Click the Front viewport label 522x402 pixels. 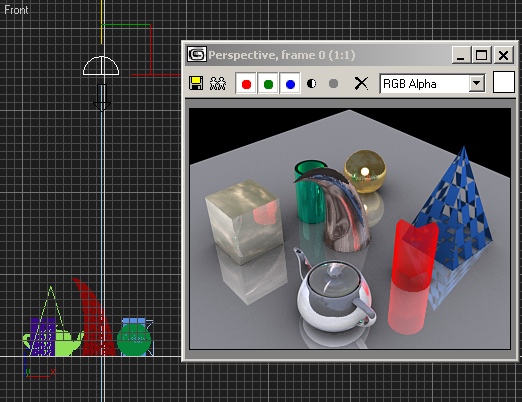(x=16, y=10)
